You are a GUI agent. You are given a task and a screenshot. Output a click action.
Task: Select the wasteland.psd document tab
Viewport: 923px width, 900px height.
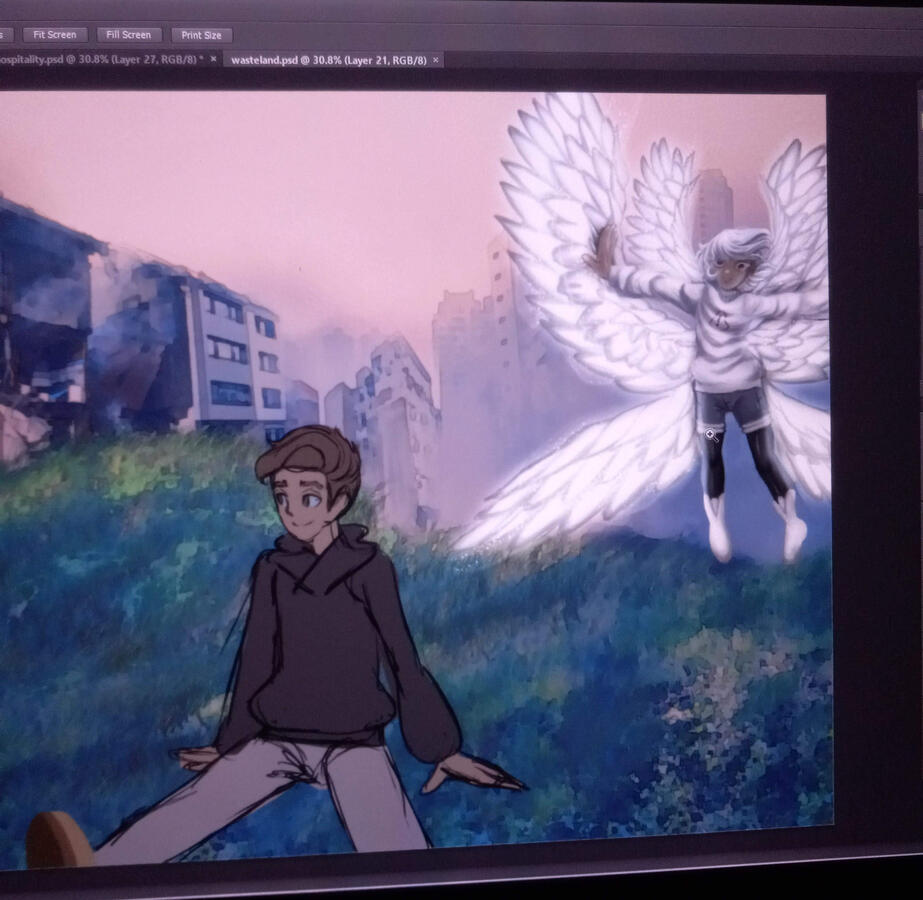[327, 60]
